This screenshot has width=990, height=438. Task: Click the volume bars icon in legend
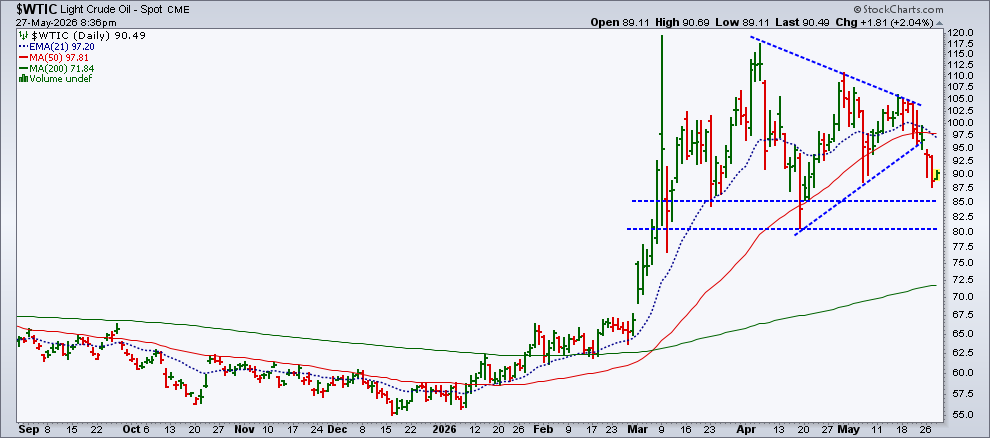pyautogui.click(x=23, y=79)
